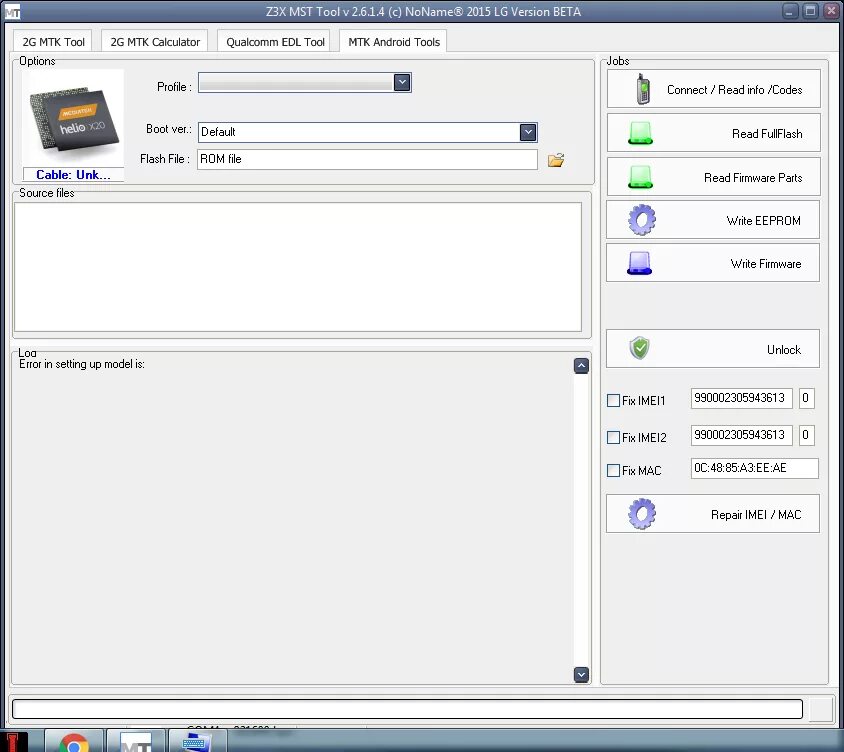Select the MT tool taskbar icon
This screenshot has width=844, height=752.
[136, 741]
